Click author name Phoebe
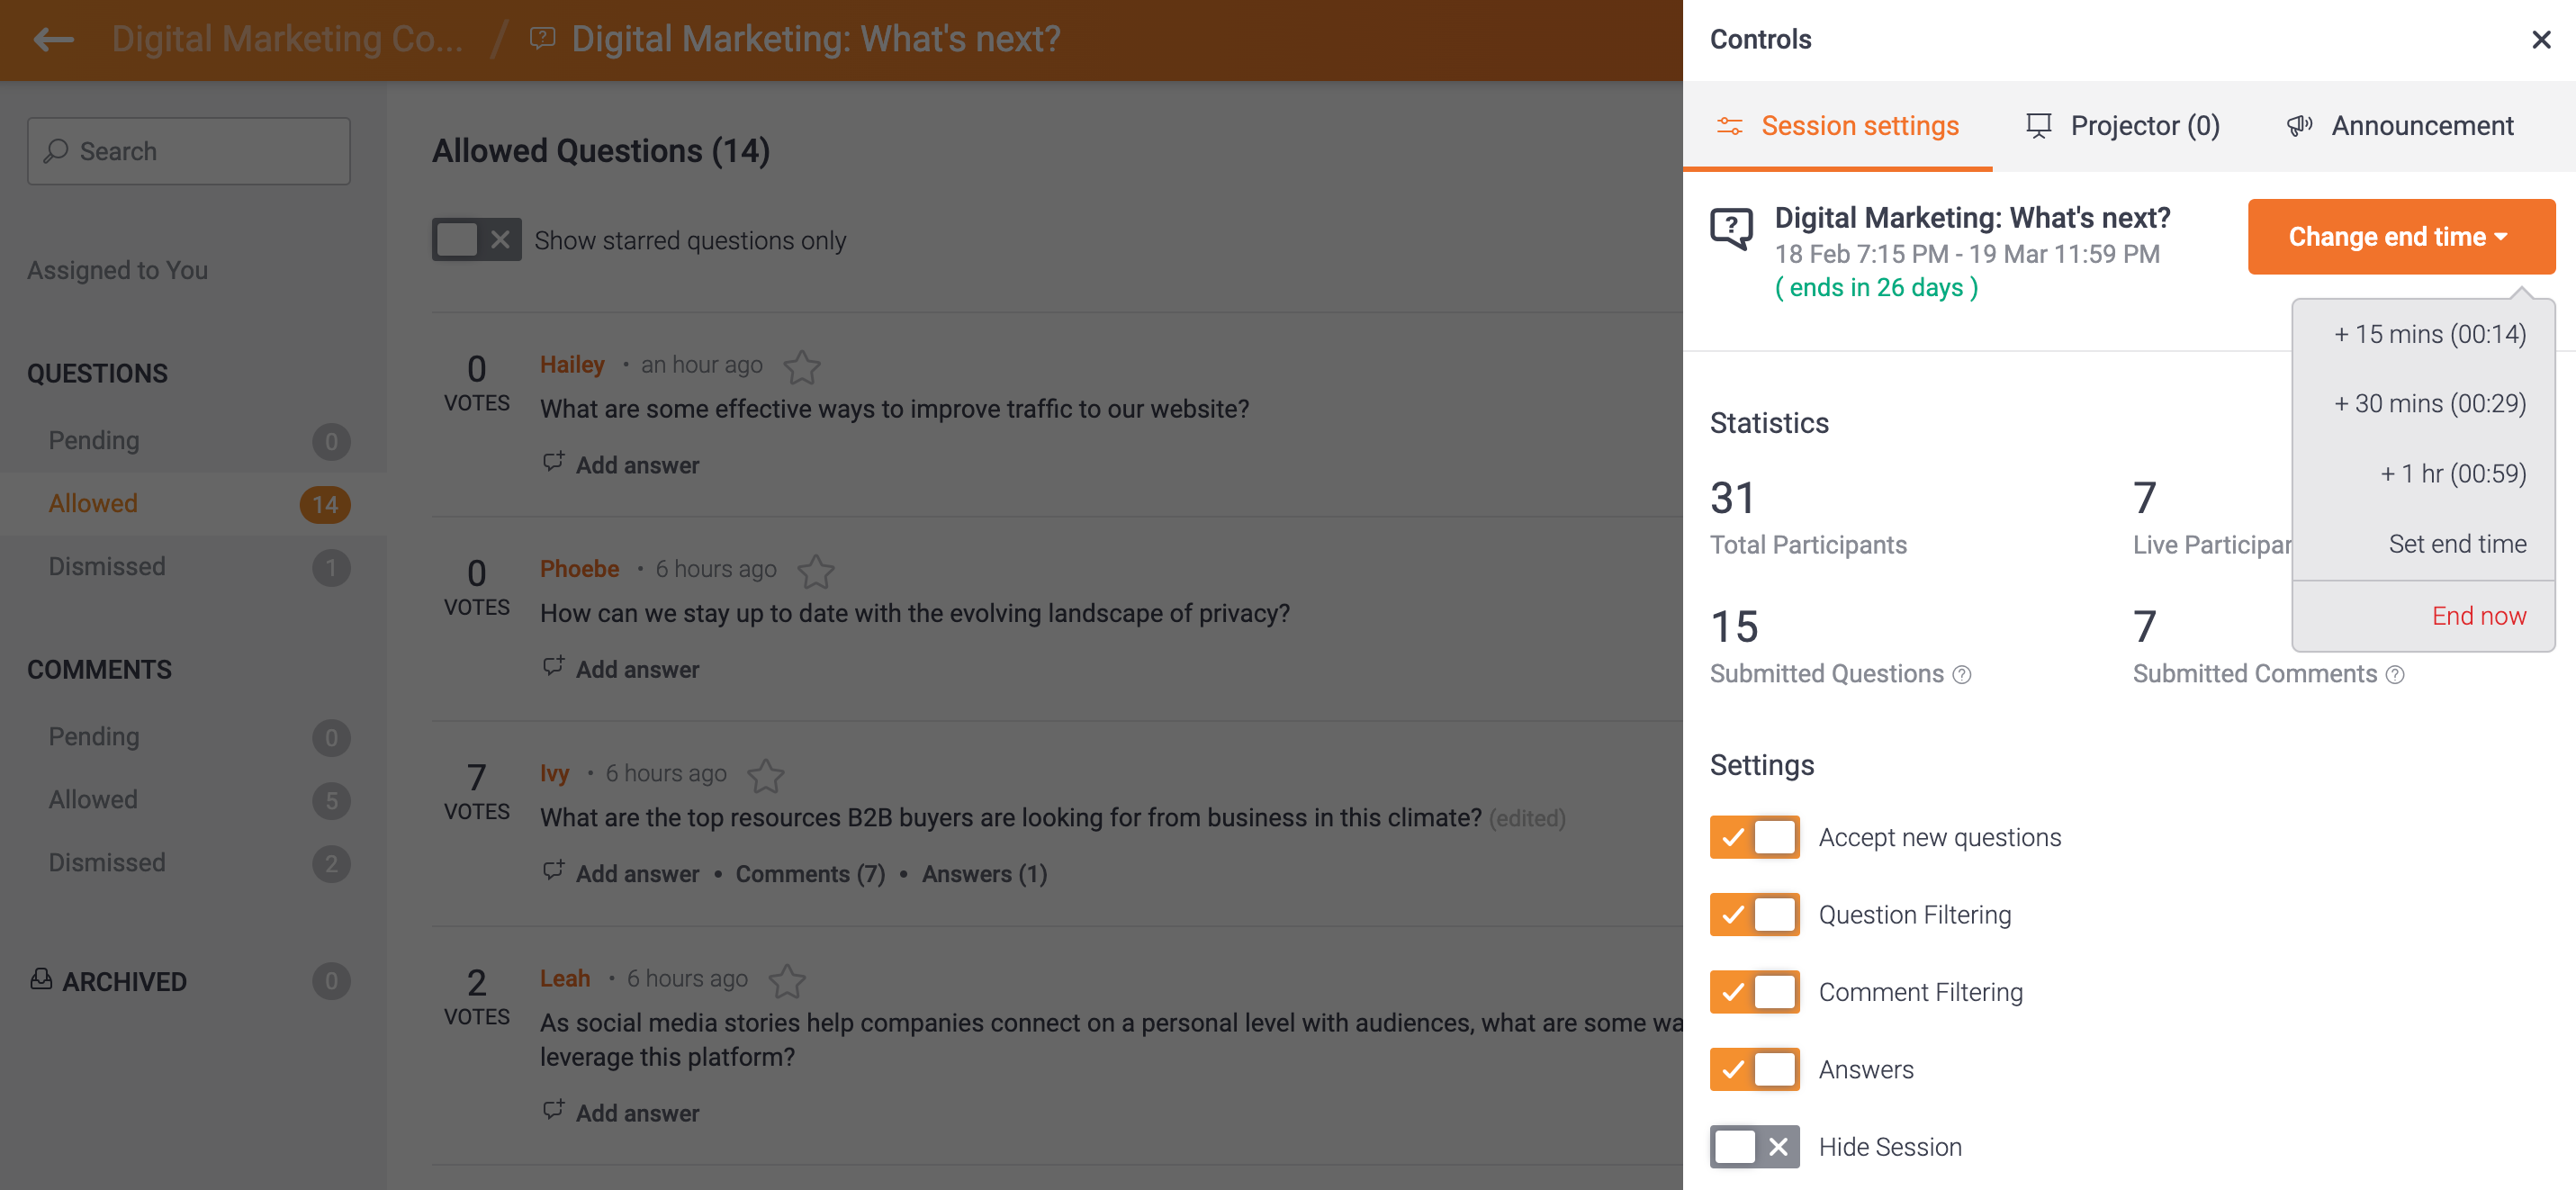Image resolution: width=2576 pixels, height=1190 pixels. coord(579,569)
